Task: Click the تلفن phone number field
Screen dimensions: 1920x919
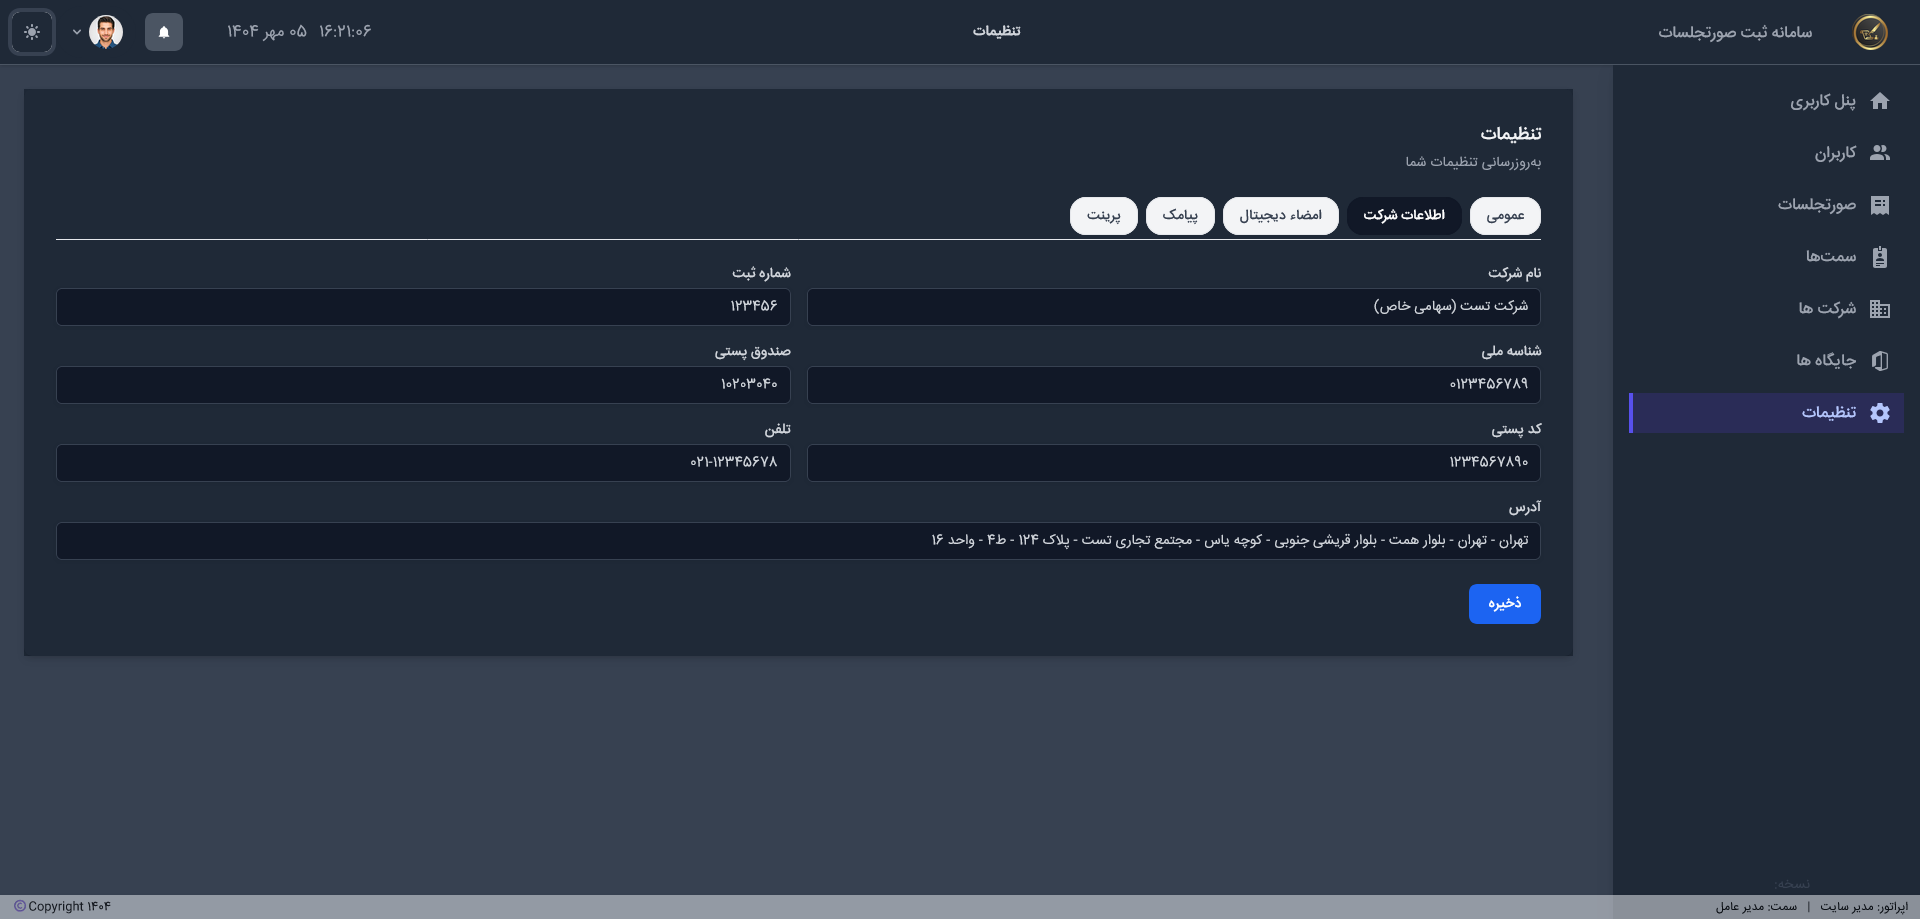Action: tap(423, 463)
